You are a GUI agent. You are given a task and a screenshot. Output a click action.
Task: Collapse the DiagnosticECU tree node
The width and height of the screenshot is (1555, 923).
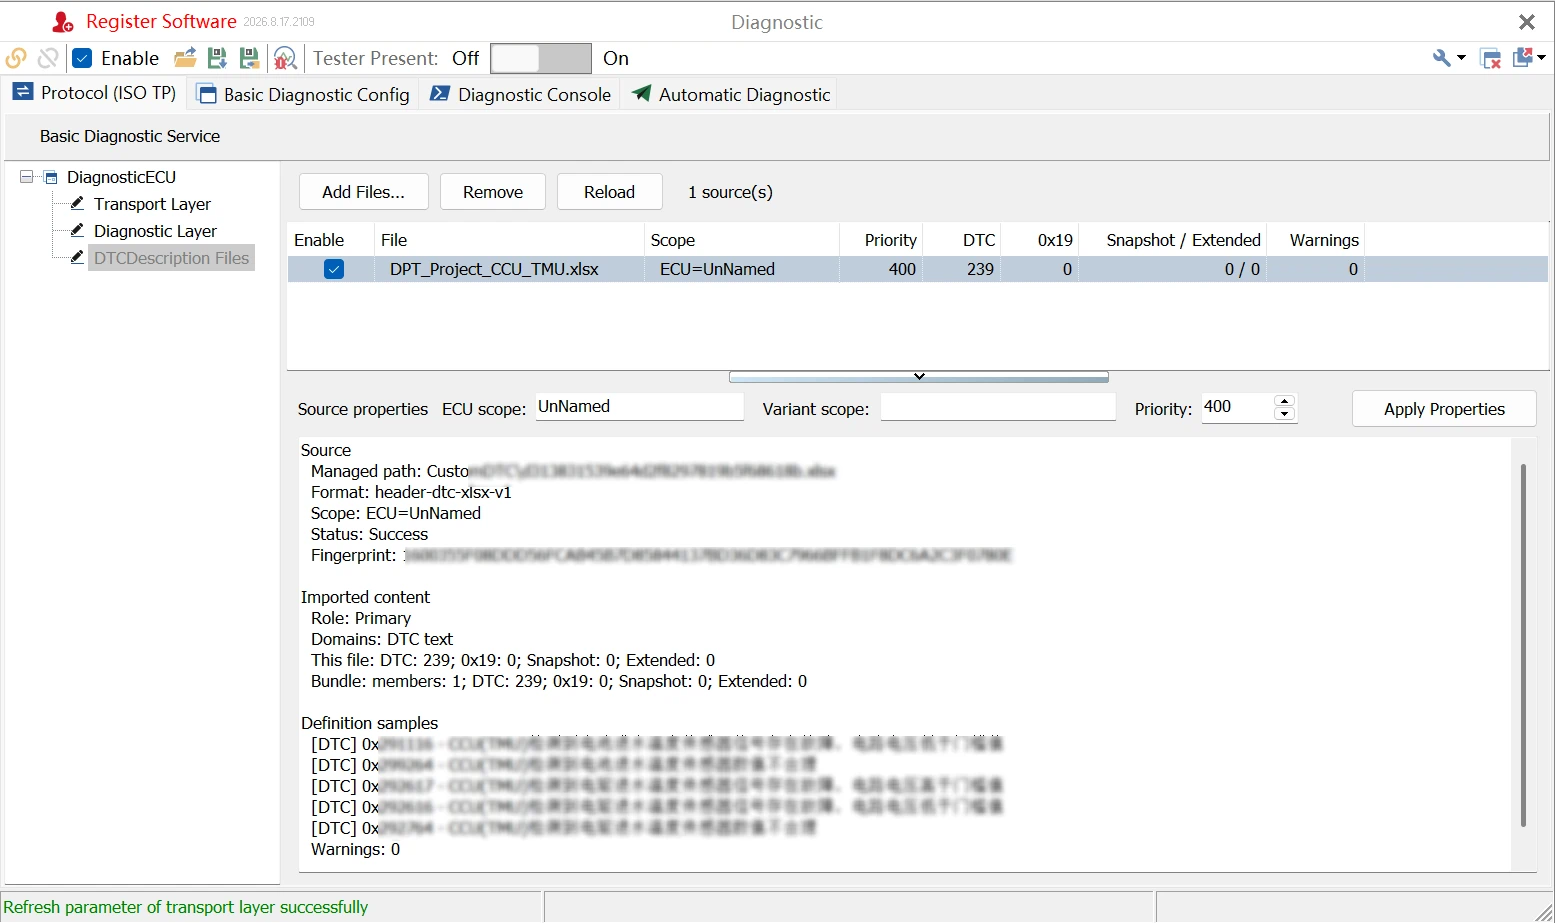27,177
